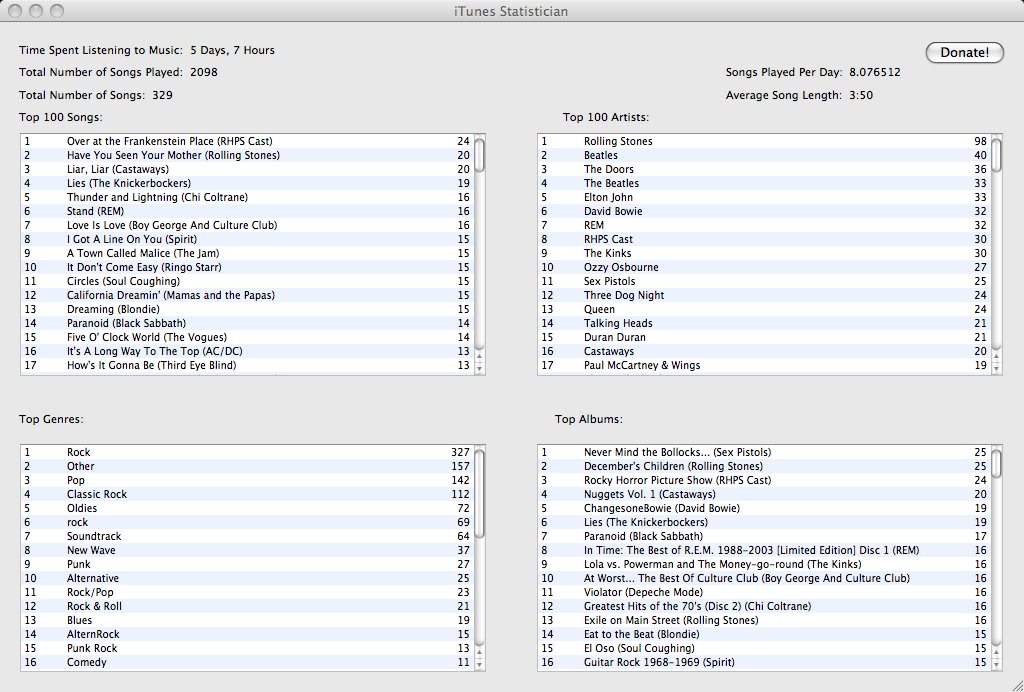Select album Nuggets Vol. 1 (Castaways)
Viewport: 1024px width, 692px height.
tap(765, 494)
